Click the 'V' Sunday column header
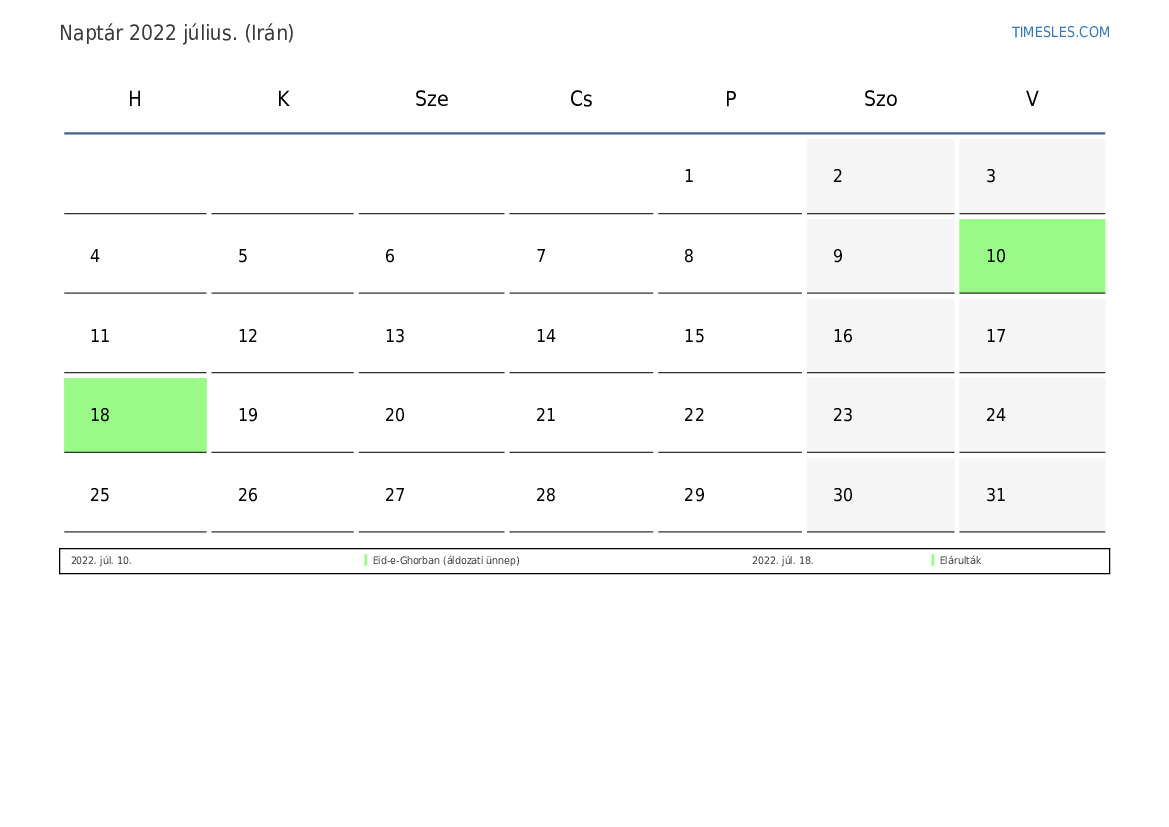Image resolution: width=1169 pixels, height=827 pixels. point(1032,99)
